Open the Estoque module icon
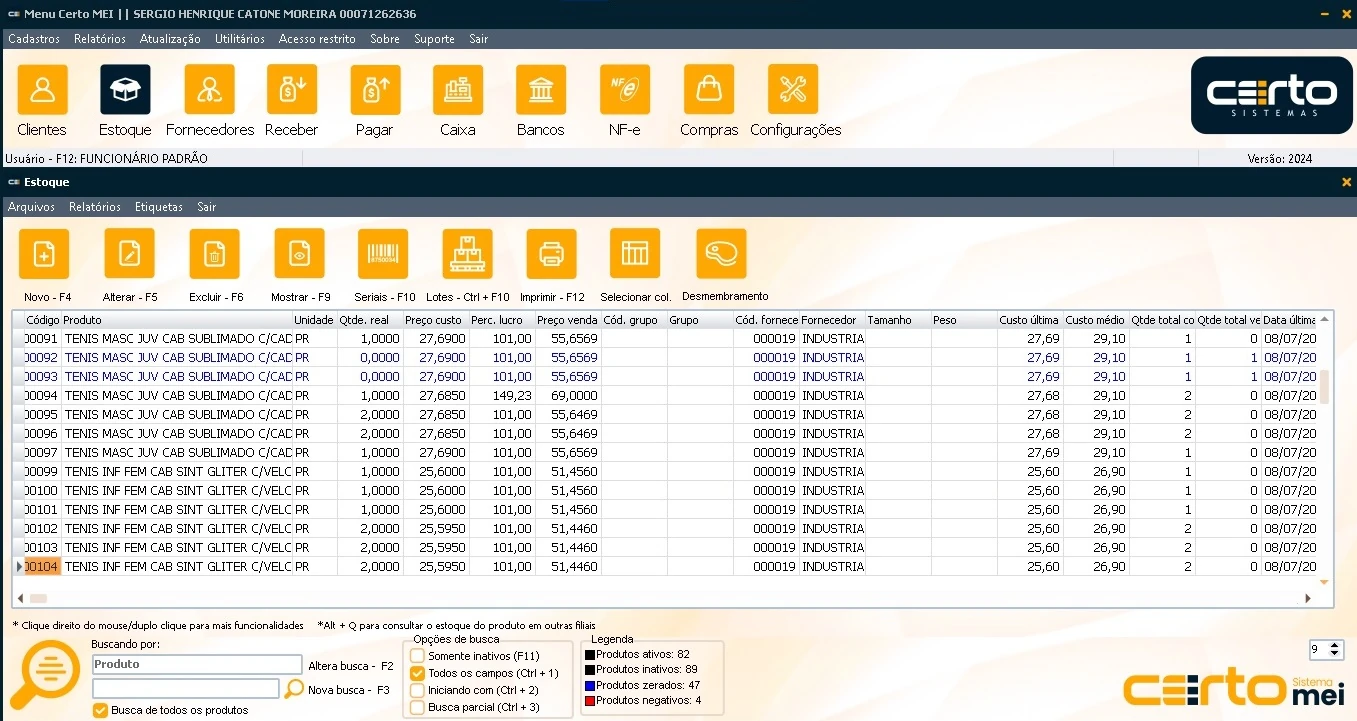The height and width of the screenshot is (721, 1357). 126,90
